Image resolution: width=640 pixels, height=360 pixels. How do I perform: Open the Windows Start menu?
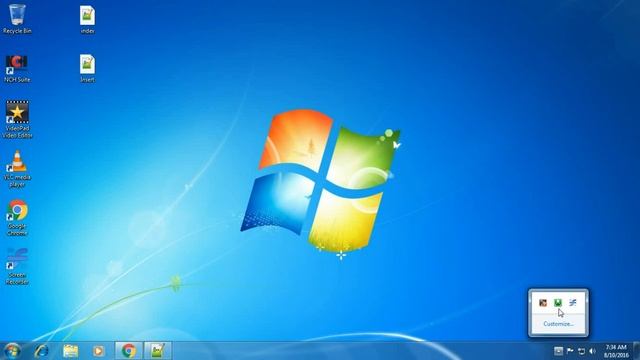coord(12,351)
